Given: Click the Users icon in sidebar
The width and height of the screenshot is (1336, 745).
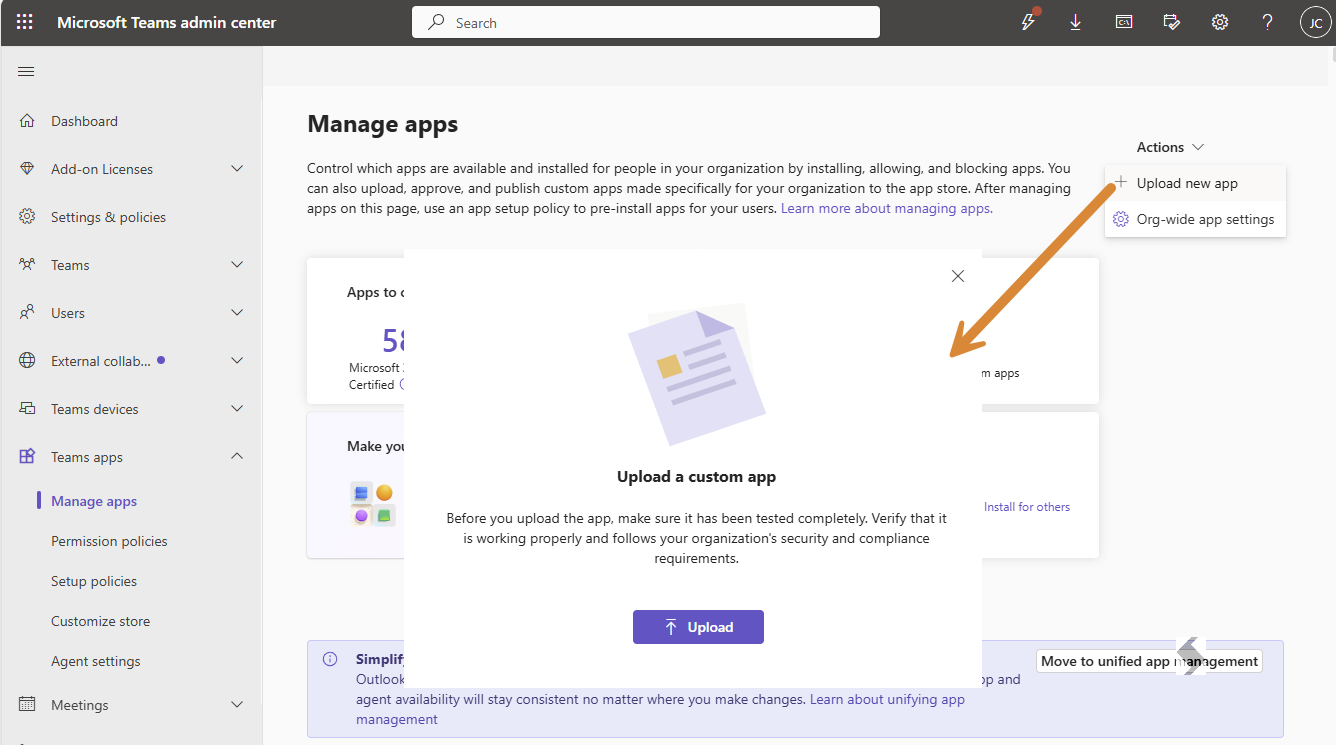Looking at the screenshot, I should 27,313.
